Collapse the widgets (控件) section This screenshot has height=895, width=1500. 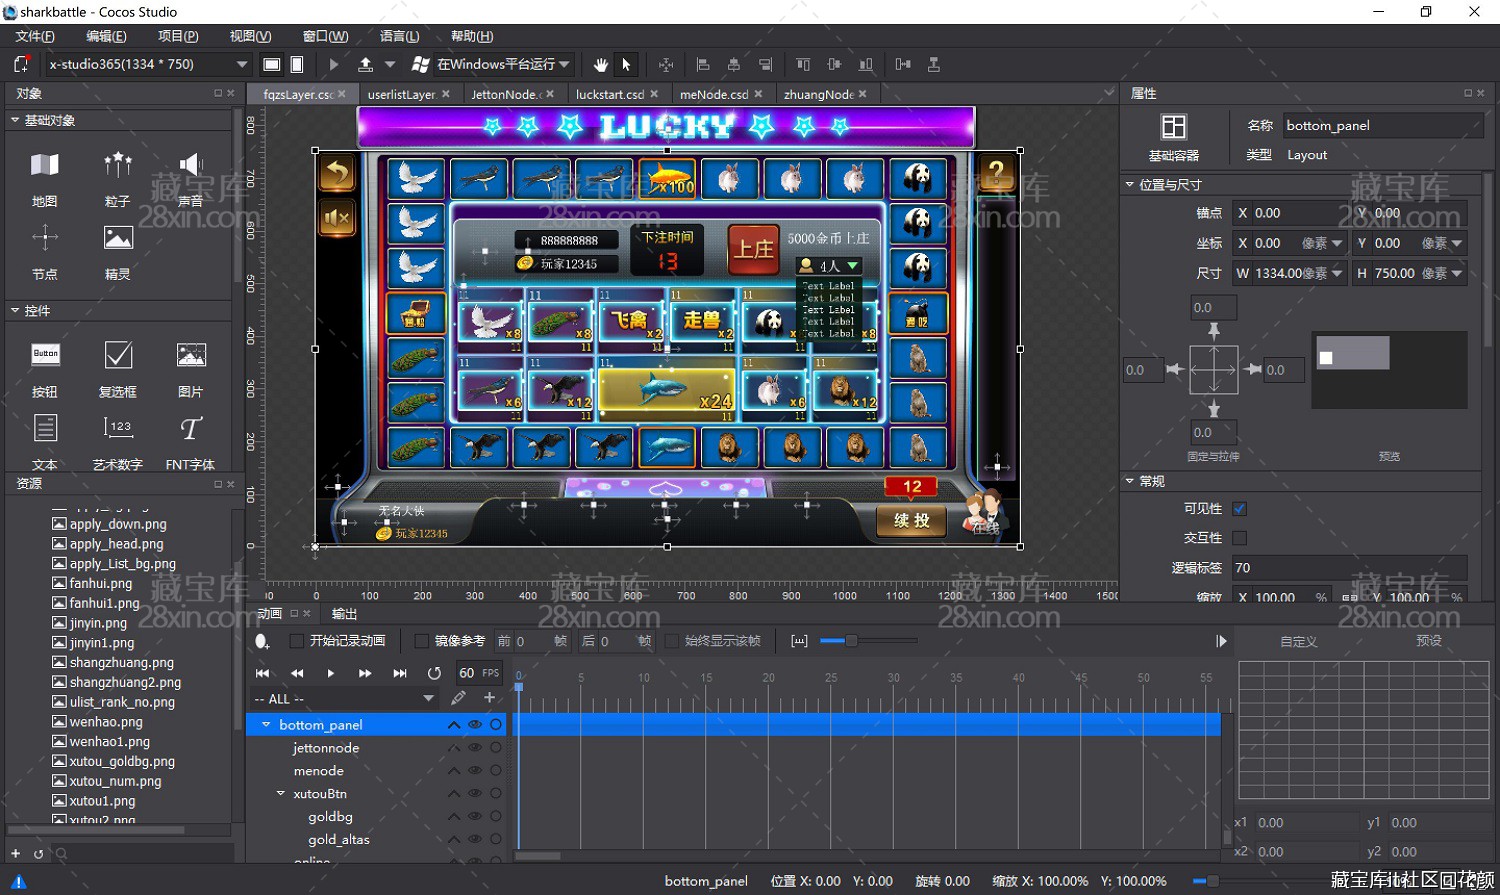[x=15, y=311]
